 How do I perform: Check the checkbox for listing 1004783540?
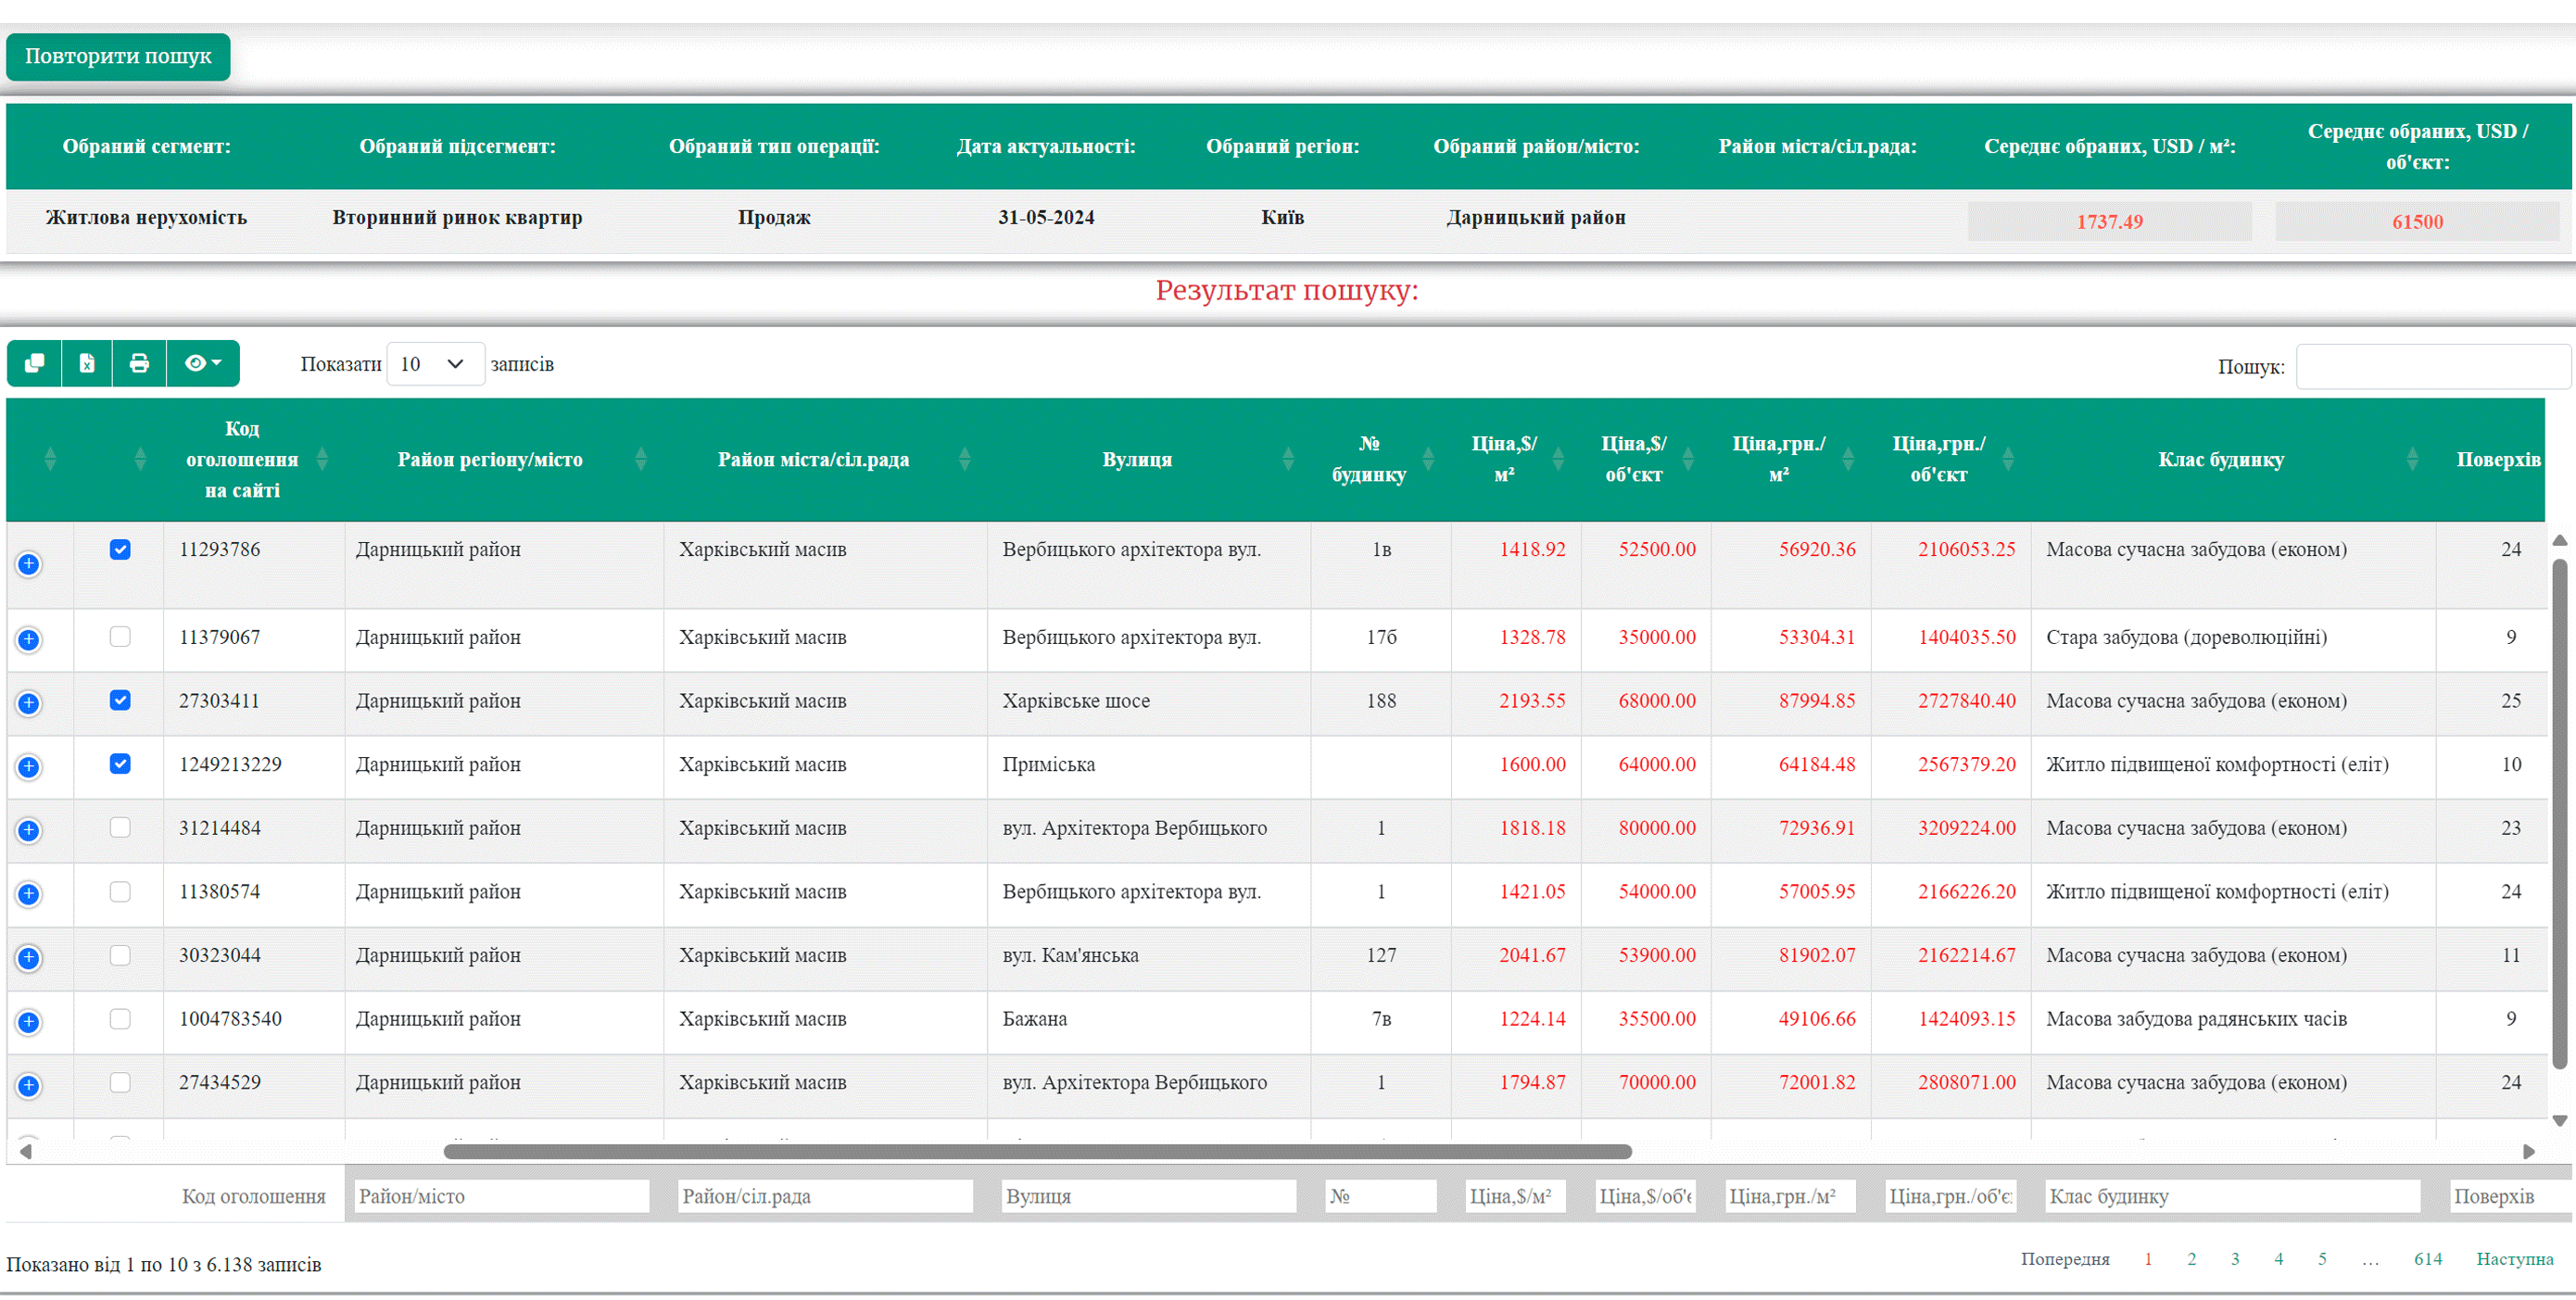pyautogui.click(x=120, y=1018)
